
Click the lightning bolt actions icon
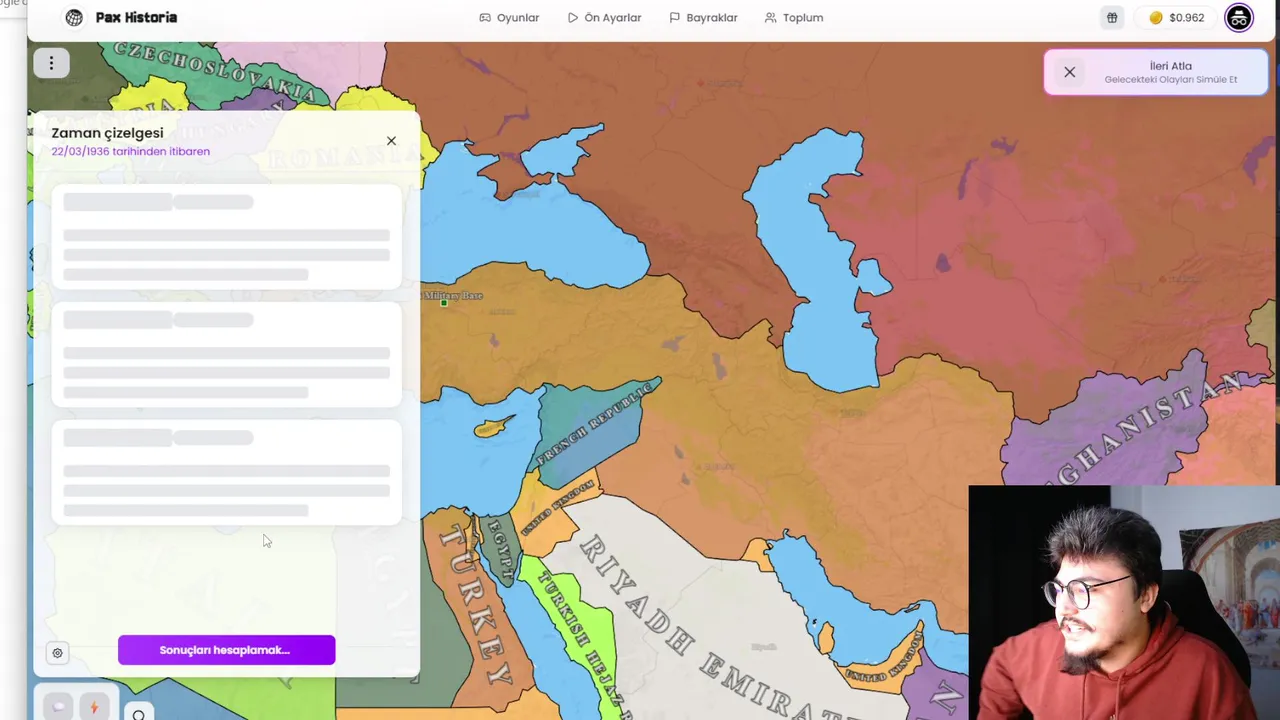[x=94, y=707]
